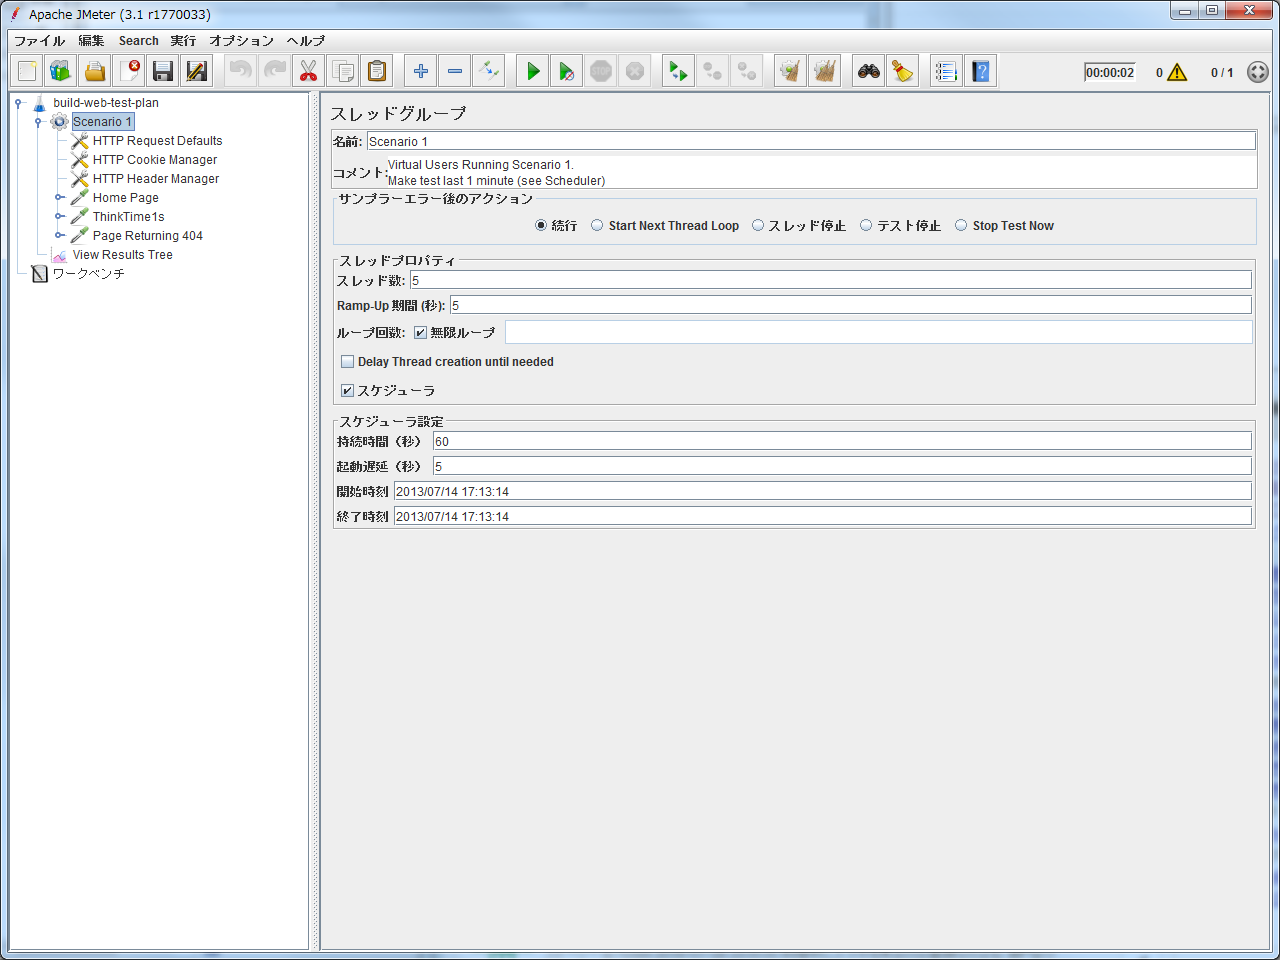1280x960 pixels.
Task: Toggle the スケジューラ checkbox
Action: (x=348, y=391)
